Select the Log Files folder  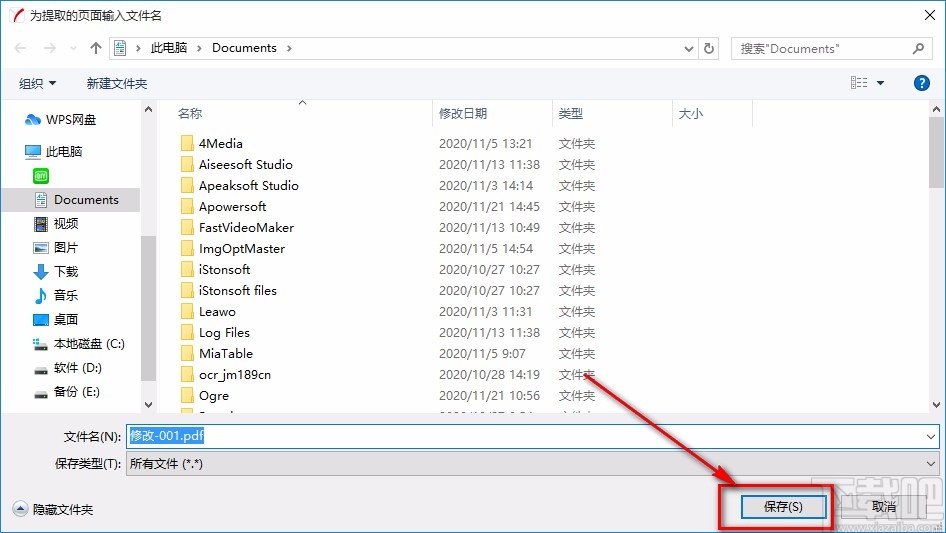click(x=215, y=333)
